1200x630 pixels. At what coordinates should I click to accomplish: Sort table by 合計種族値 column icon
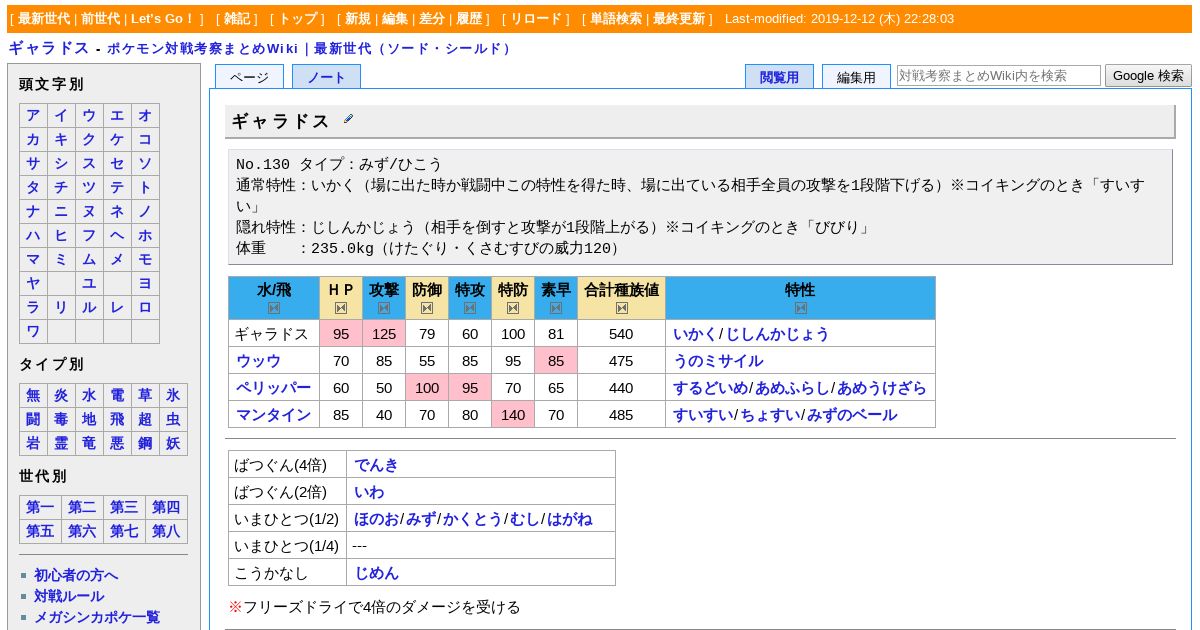click(x=622, y=308)
